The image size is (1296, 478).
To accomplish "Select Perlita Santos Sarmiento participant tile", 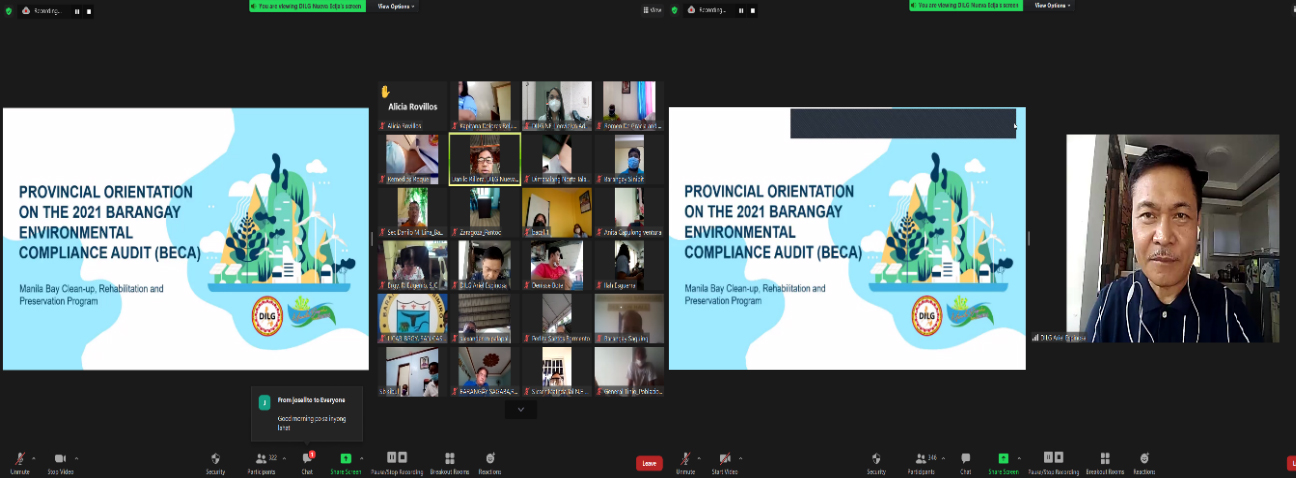I will point(556,318).
